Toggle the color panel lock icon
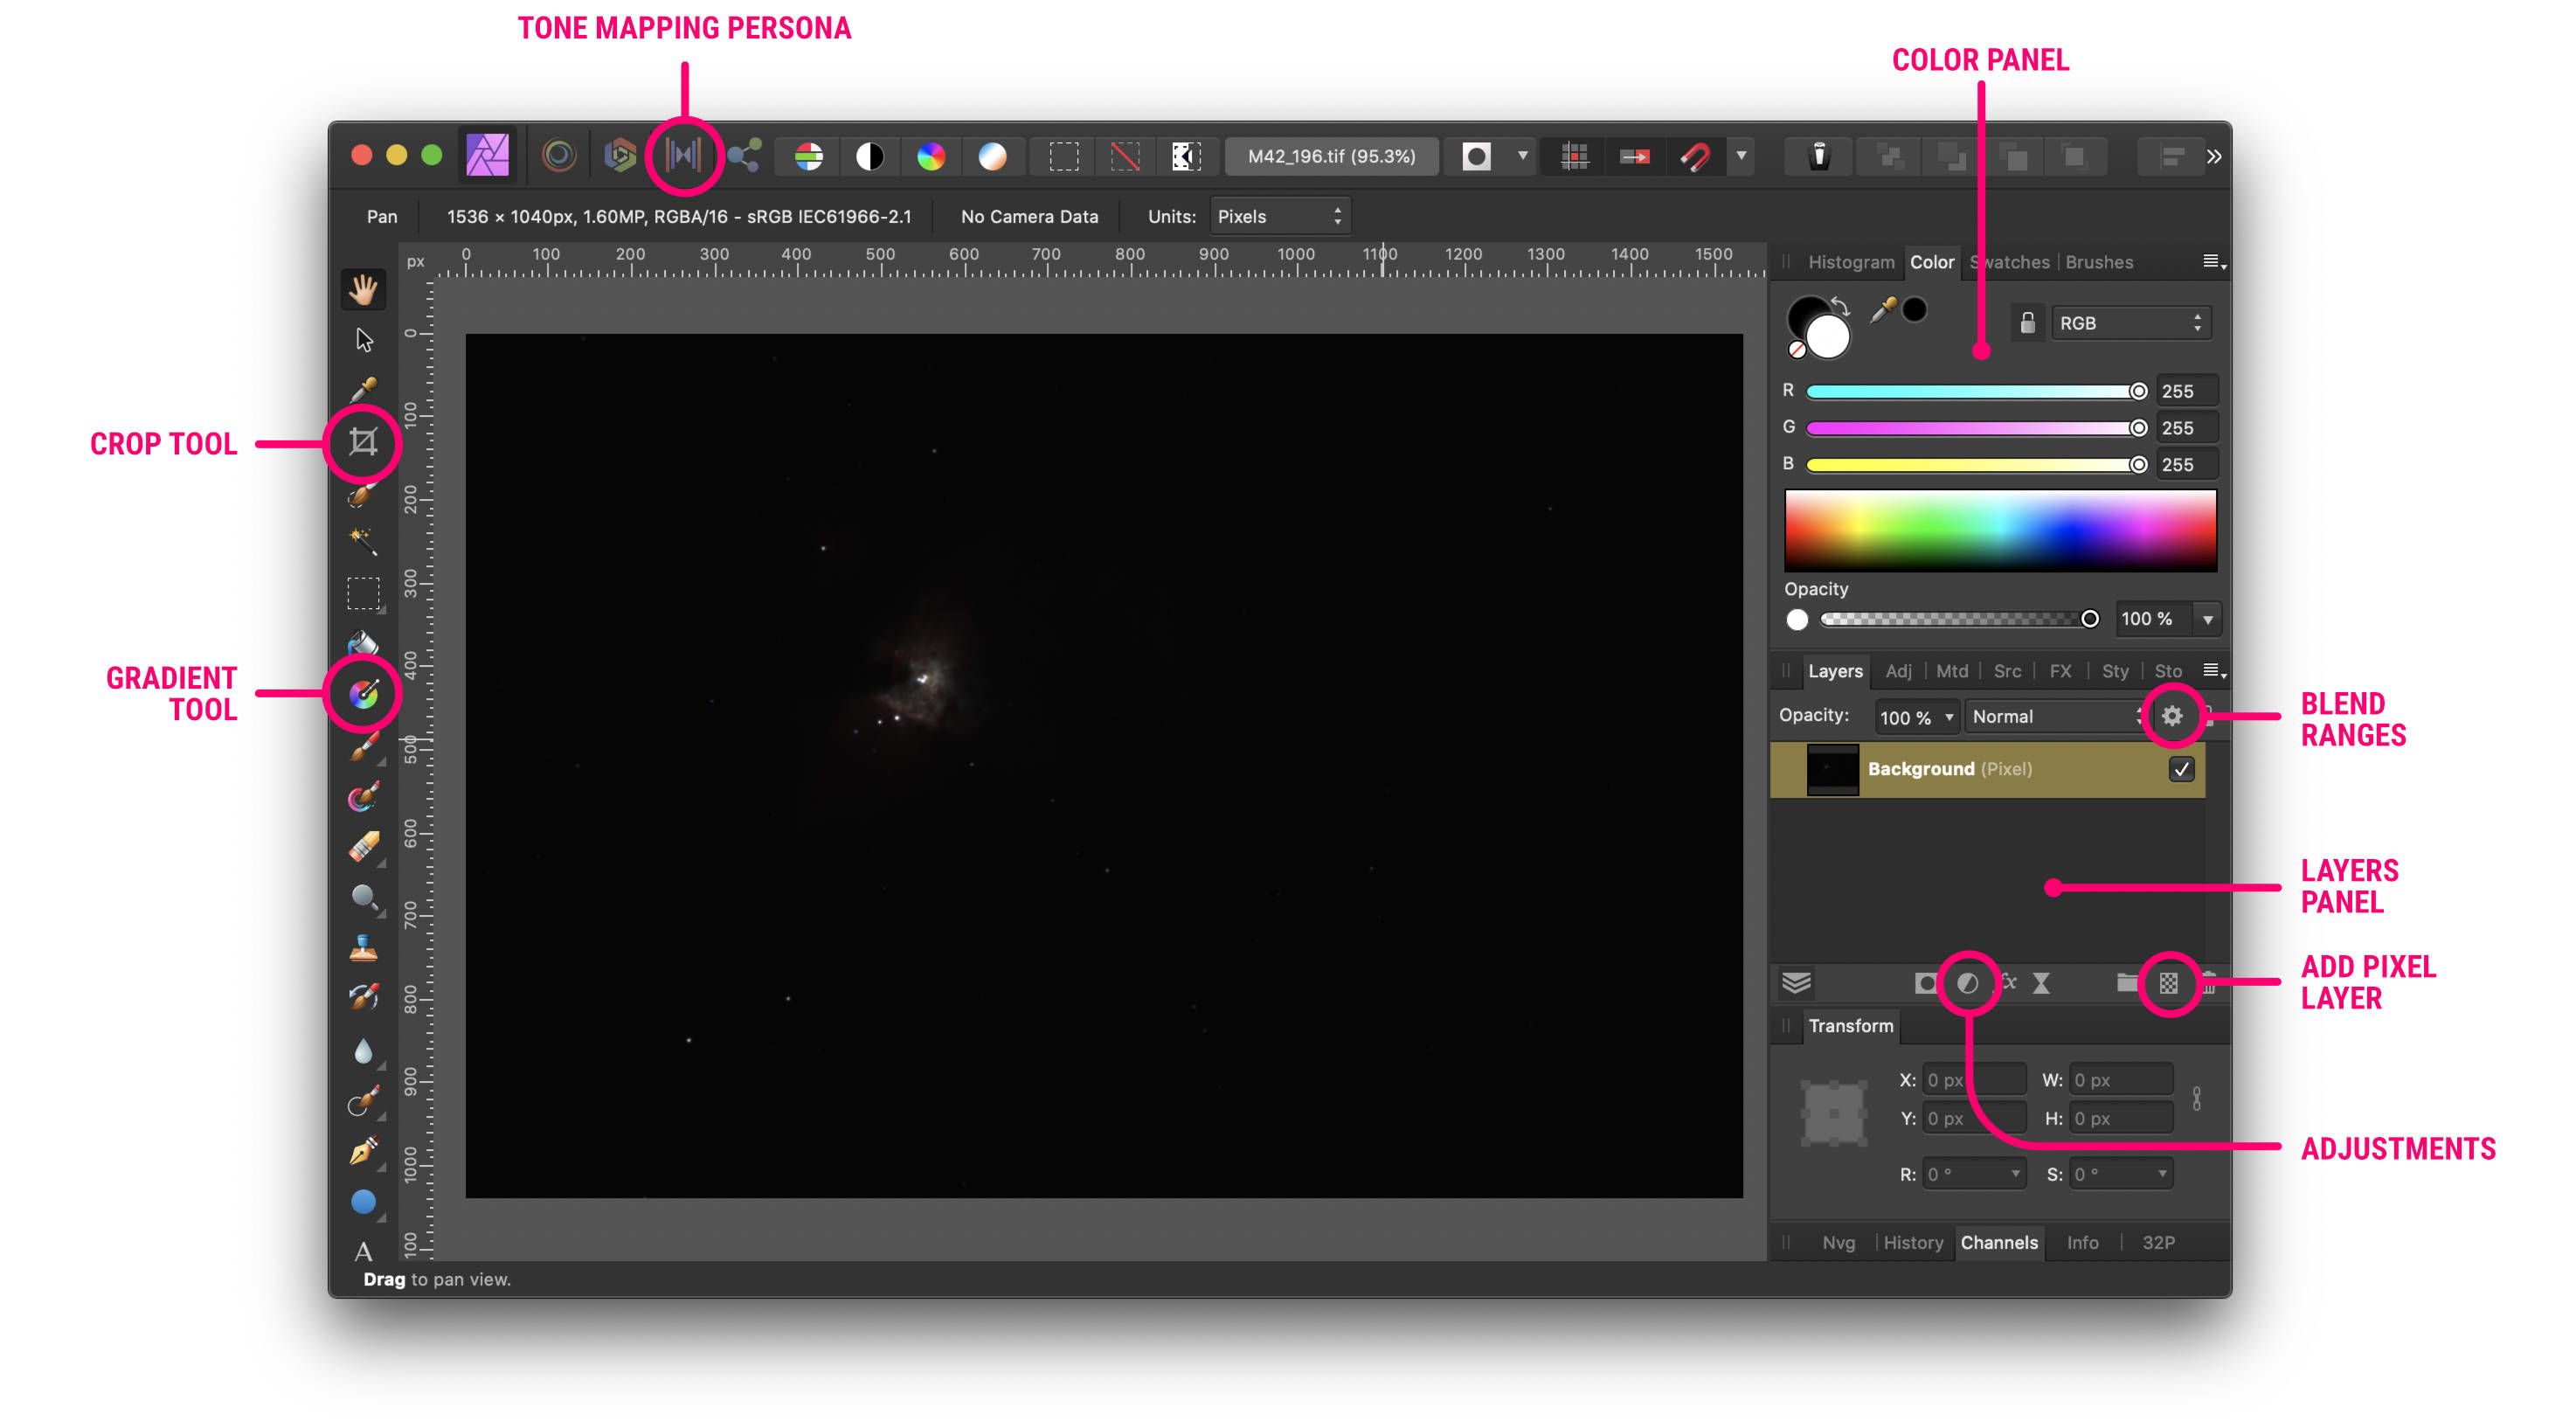Image resolution: width=2576 pixels, height=1428 pixels. click(2027, 323)
